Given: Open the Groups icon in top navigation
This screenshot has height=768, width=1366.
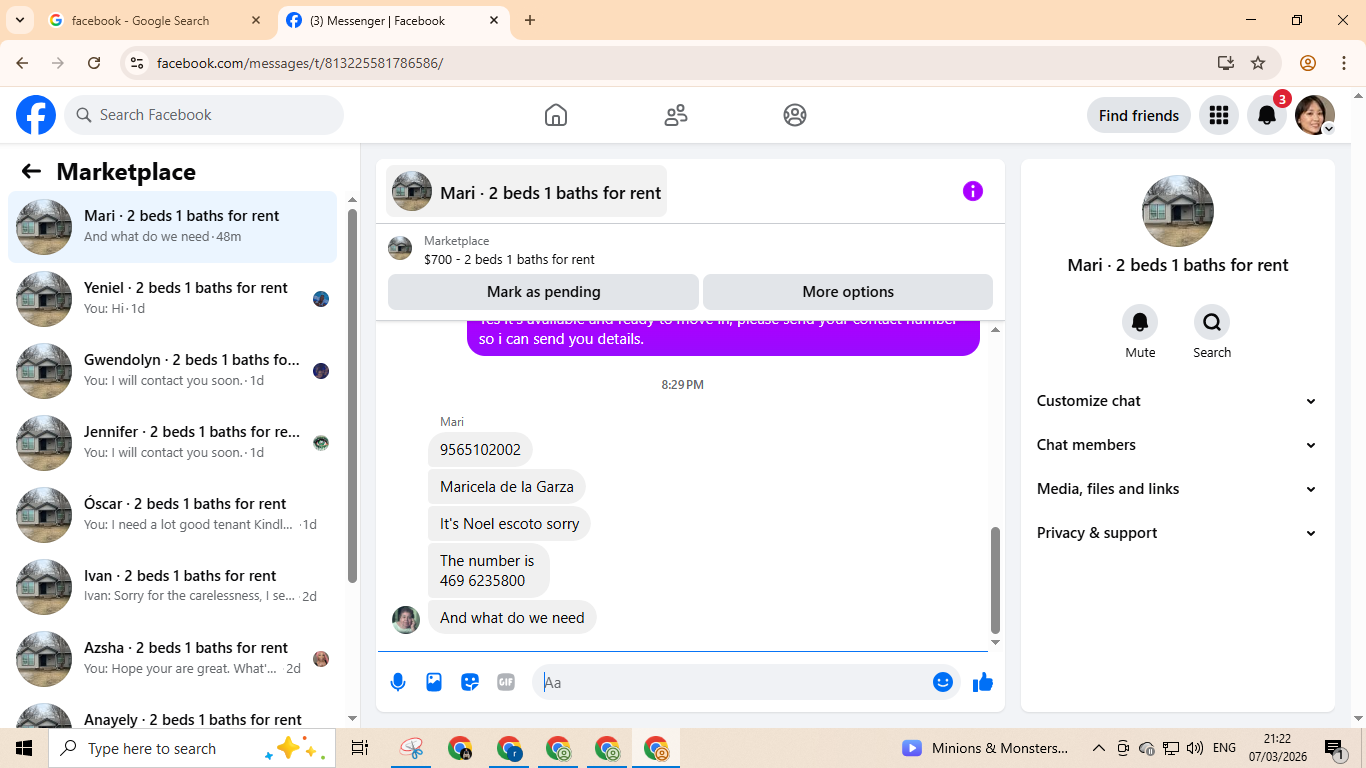Looking at the screenshot, I should 795,115.
